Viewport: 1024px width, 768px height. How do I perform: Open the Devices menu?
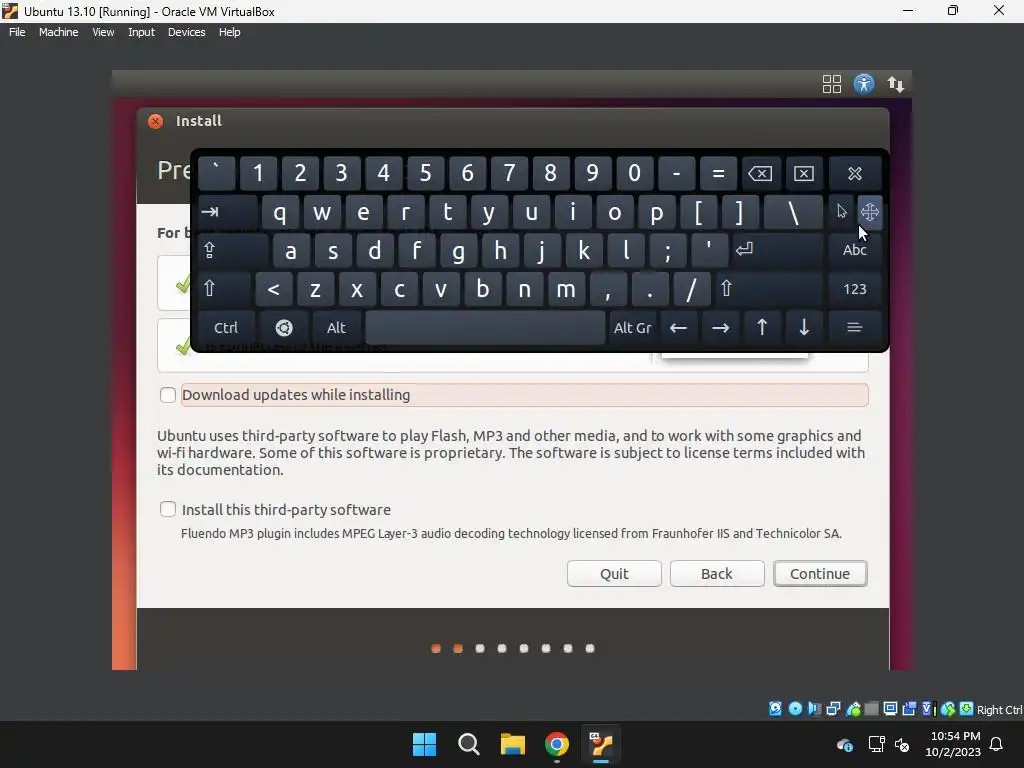pyautogui.click(x=186, y=32)
